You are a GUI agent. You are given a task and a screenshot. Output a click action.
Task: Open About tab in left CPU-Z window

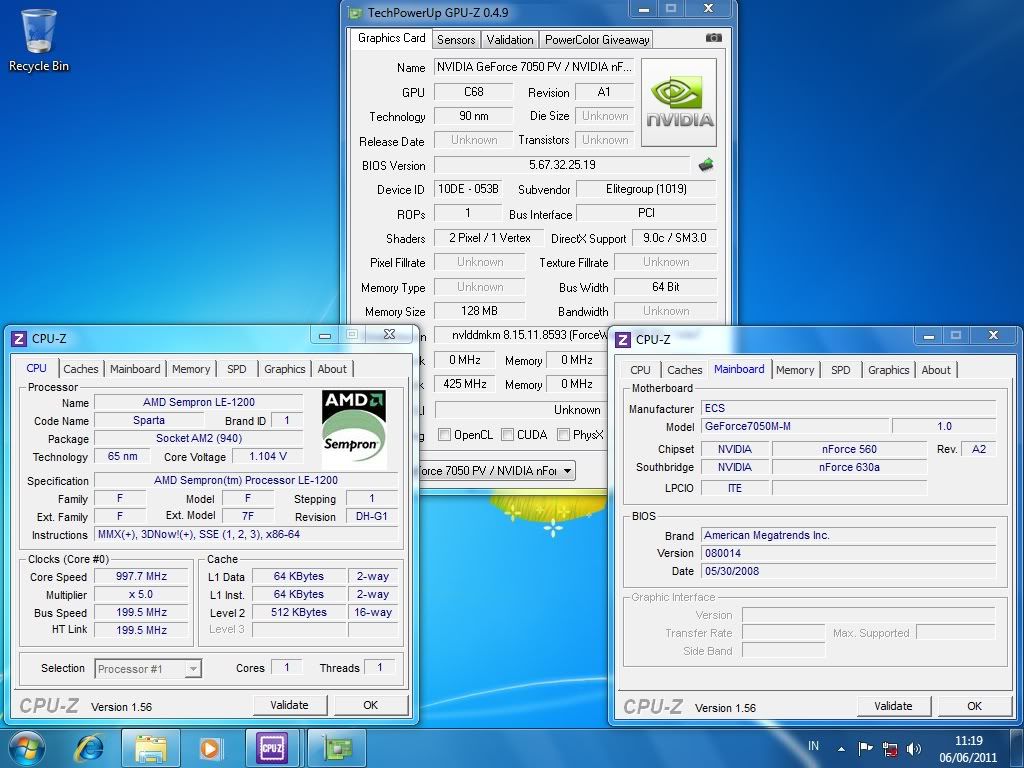coord(332,369)
